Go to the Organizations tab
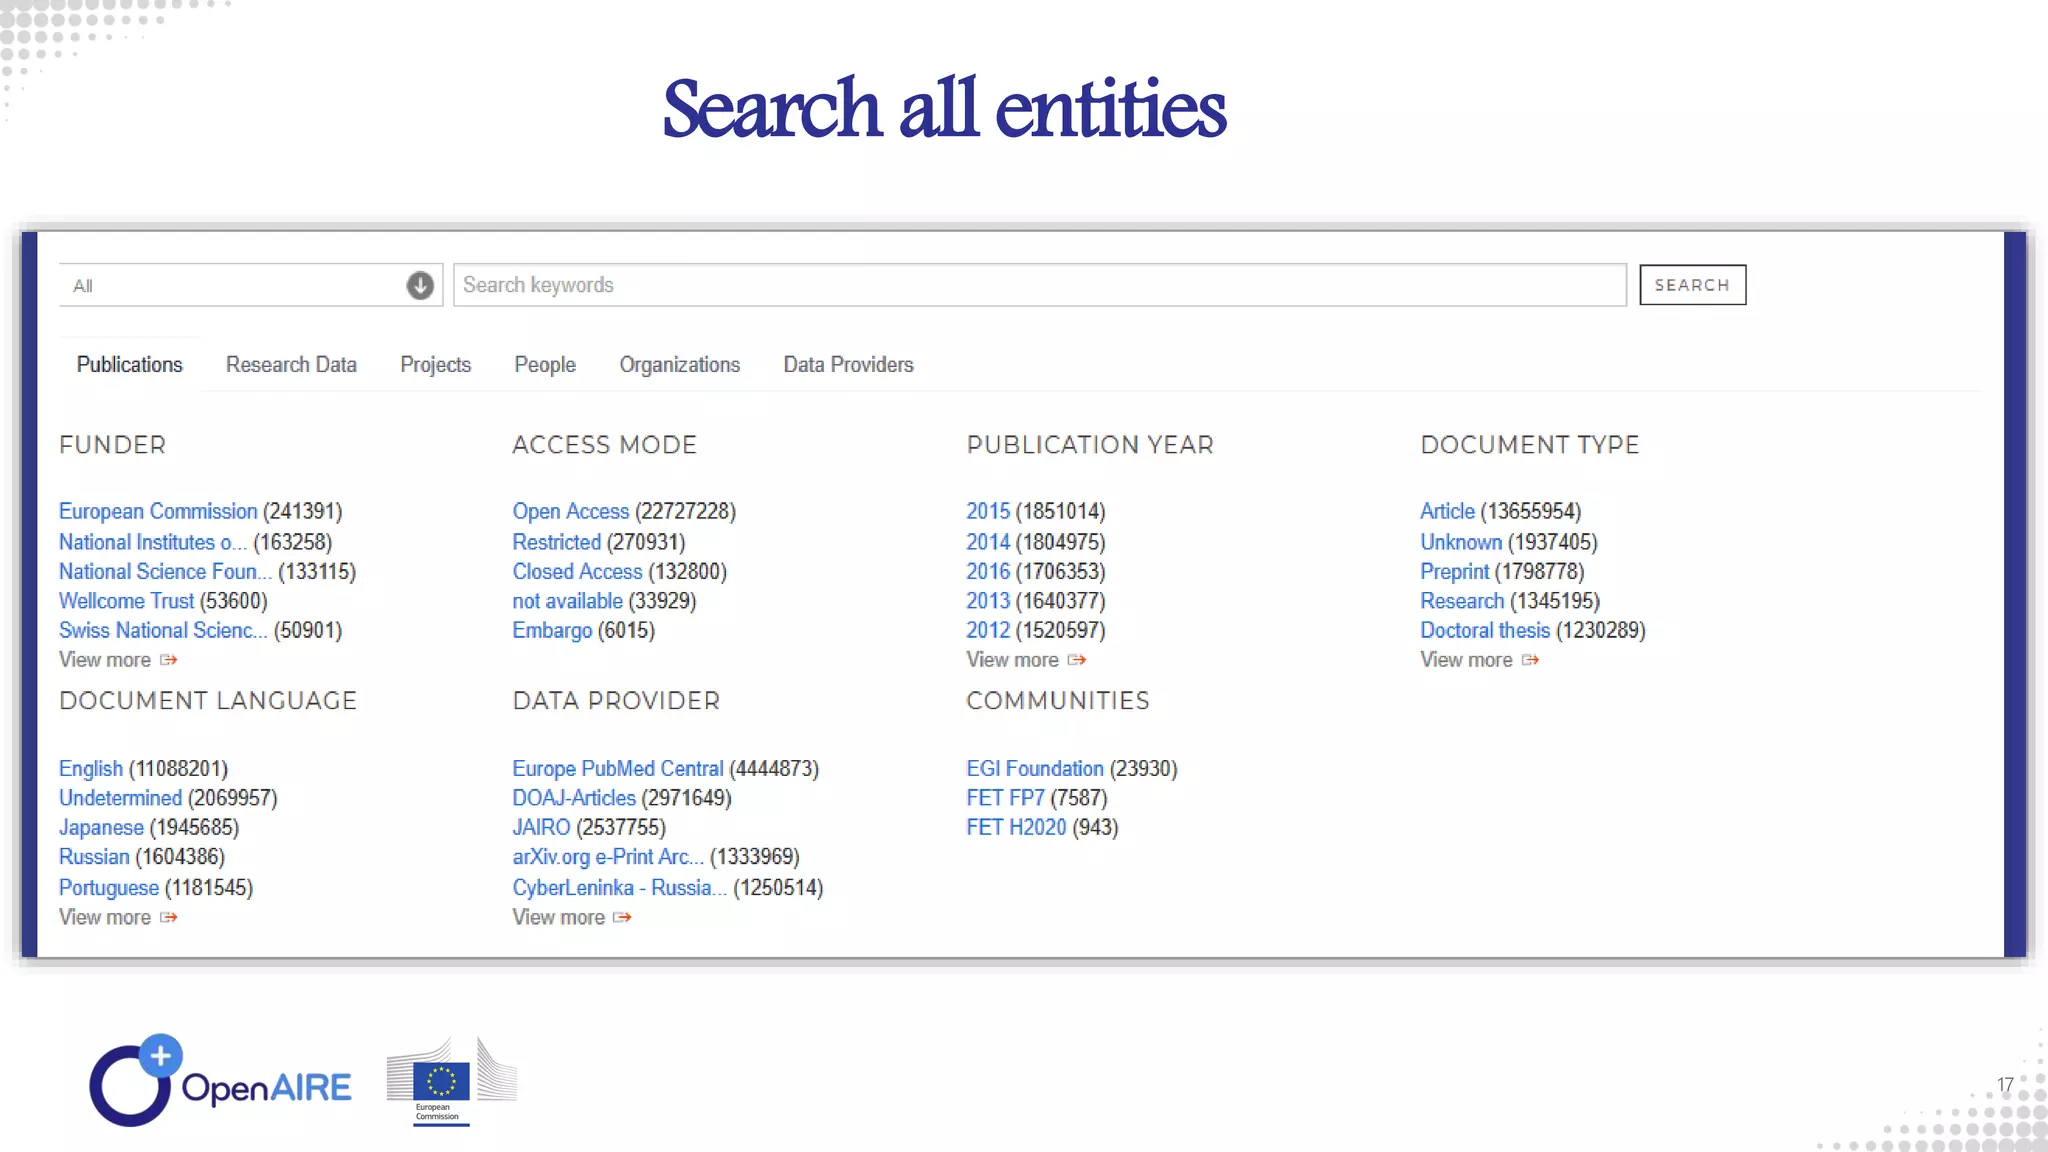The height and width of the screenshot is (1152, 2048). click(x=679, y=365)
